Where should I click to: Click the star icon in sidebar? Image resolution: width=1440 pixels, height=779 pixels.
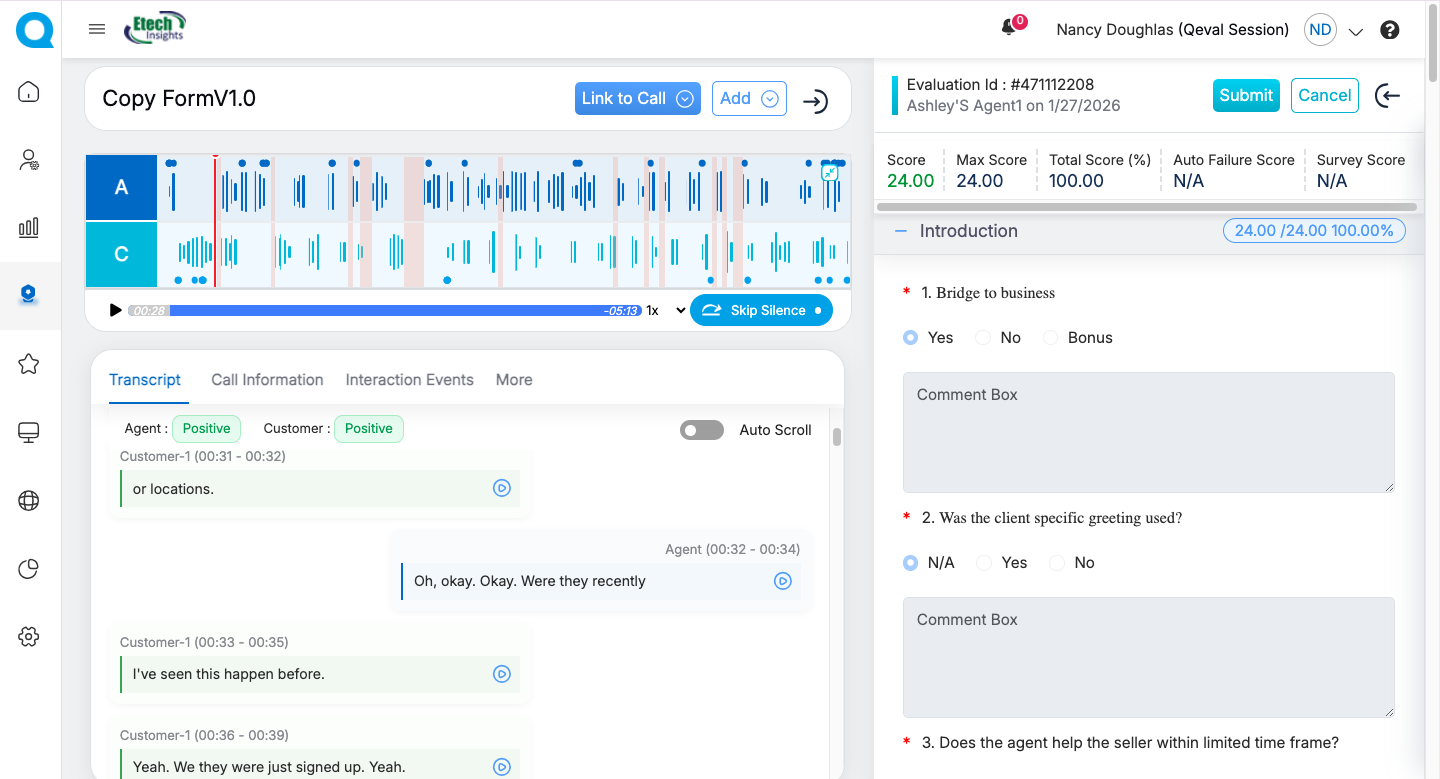(x=29, y=363)
